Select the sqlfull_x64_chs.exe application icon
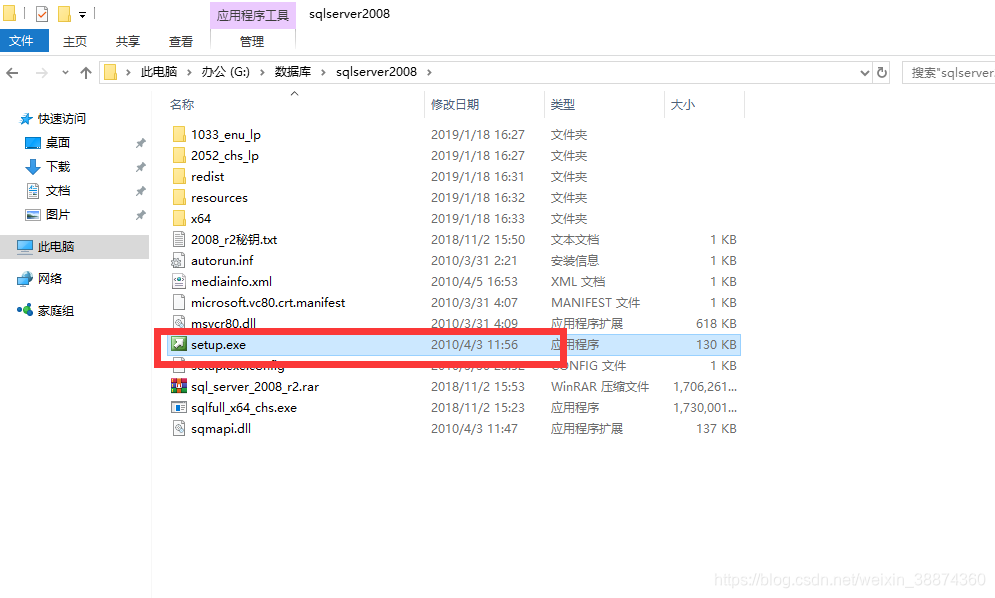This screenshot has width=995, height=598. (179, 407)
